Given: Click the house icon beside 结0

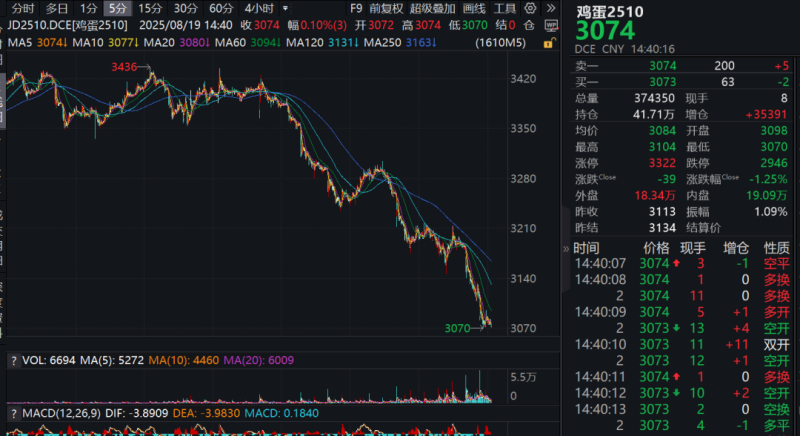Looking at the screenshot, I should (x=530, y=25).
